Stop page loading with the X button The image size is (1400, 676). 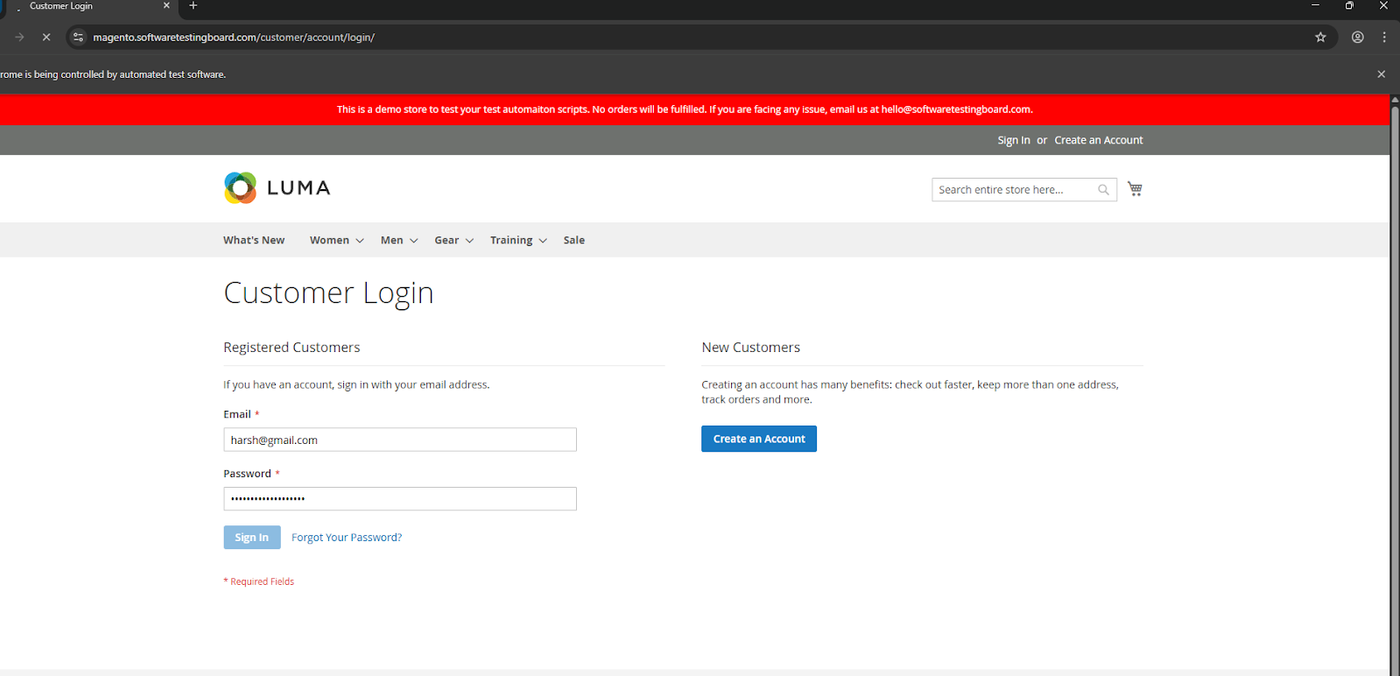click(46, 37)
